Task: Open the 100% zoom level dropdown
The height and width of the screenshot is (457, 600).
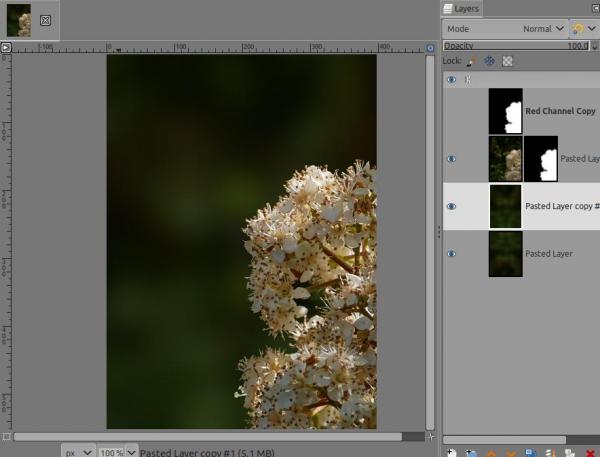Action: (x=116, y=452)
